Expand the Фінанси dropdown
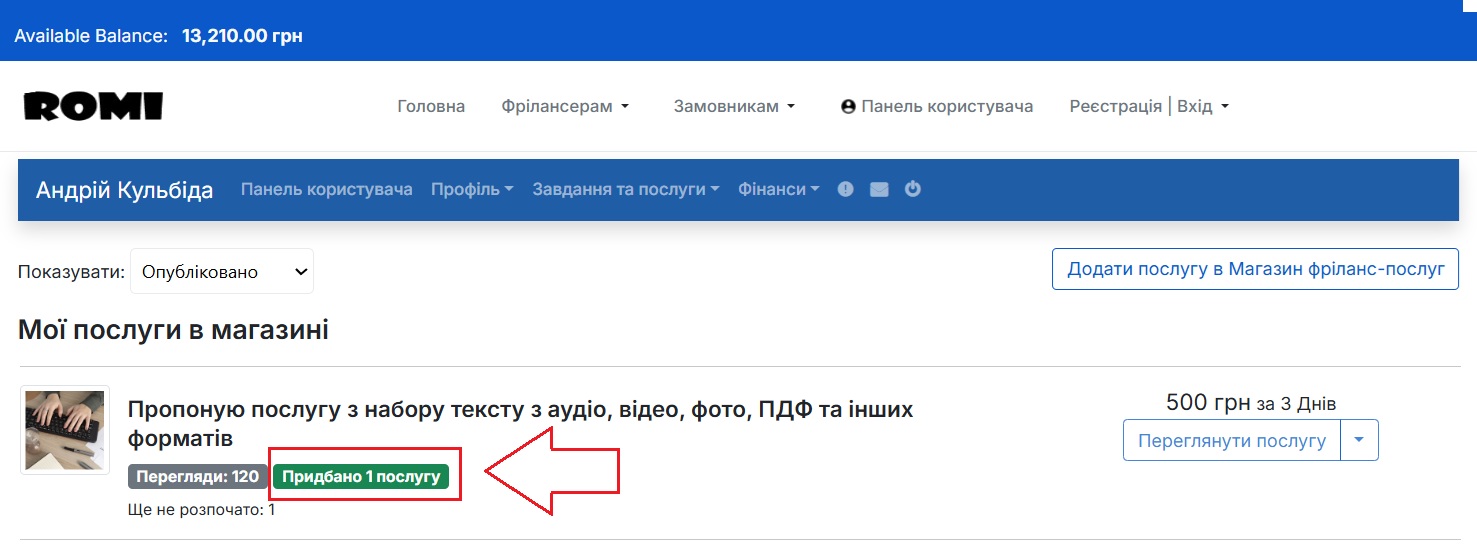Image resolution: width=1477 pixels, height=546 pixels. point(779,189)
